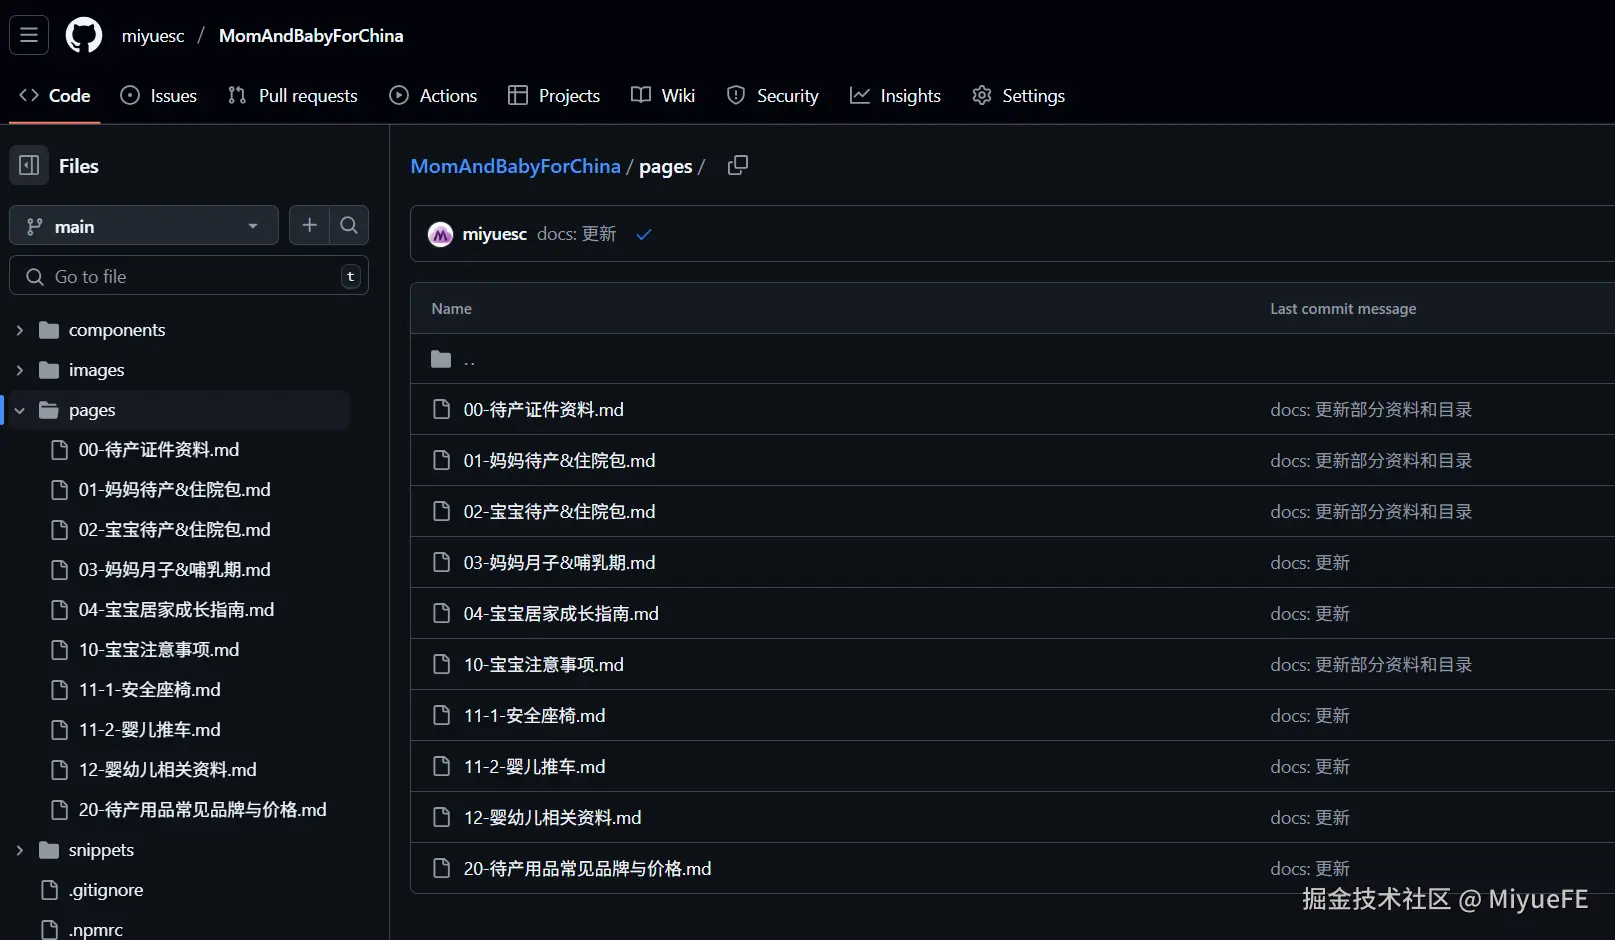Open the Pull requests tab
This screenshot has width=1615, height=940.
293,95
